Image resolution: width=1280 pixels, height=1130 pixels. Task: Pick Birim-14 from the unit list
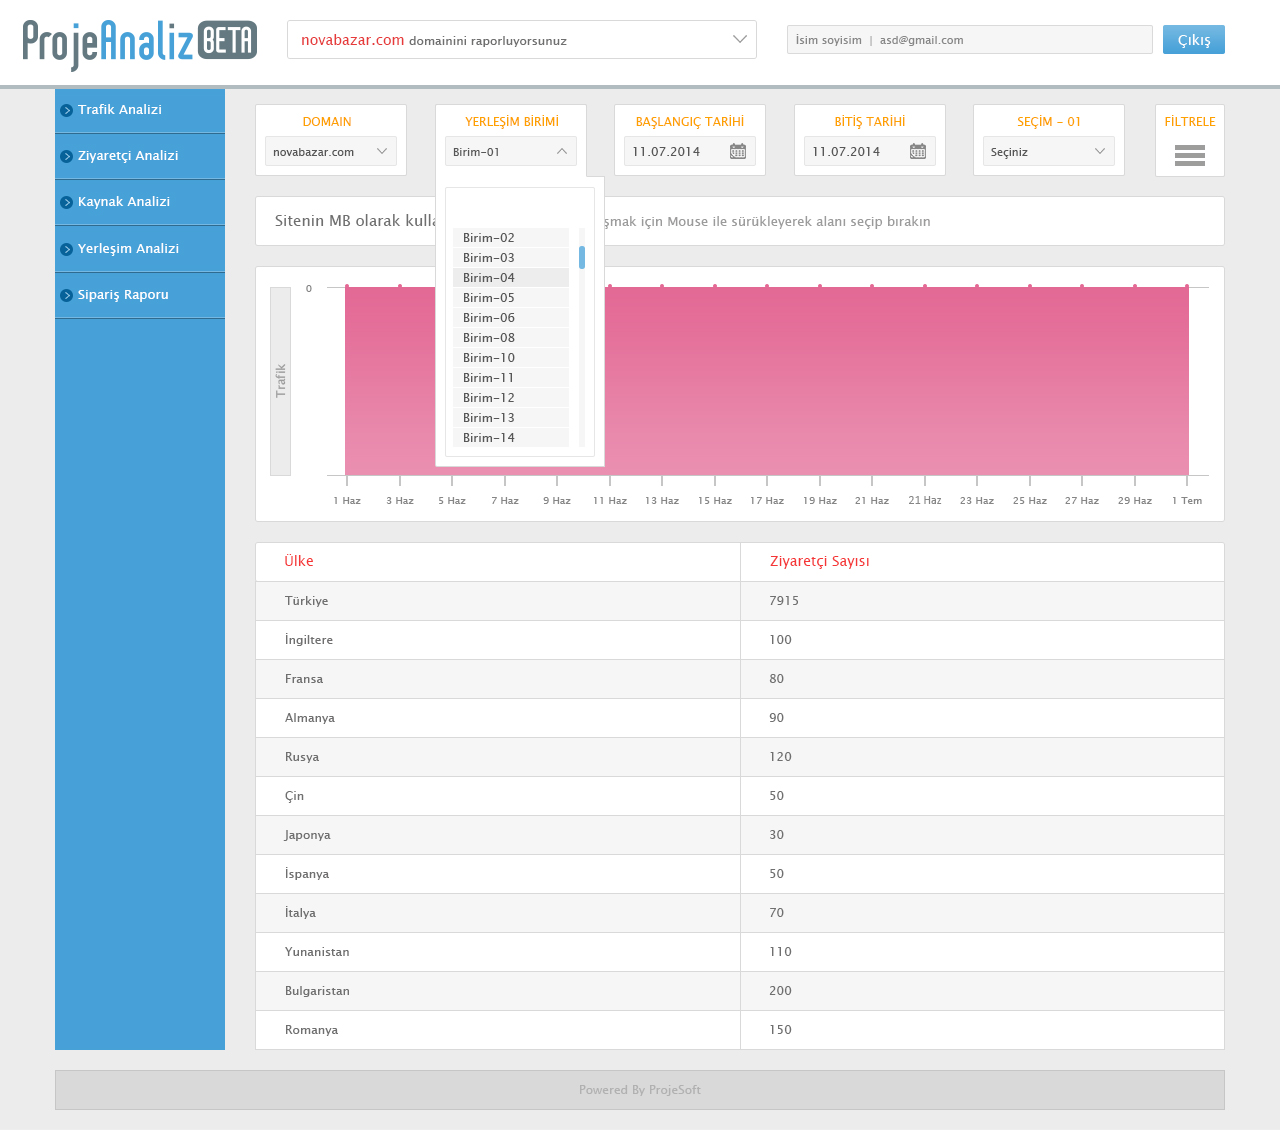coord(489,438)
